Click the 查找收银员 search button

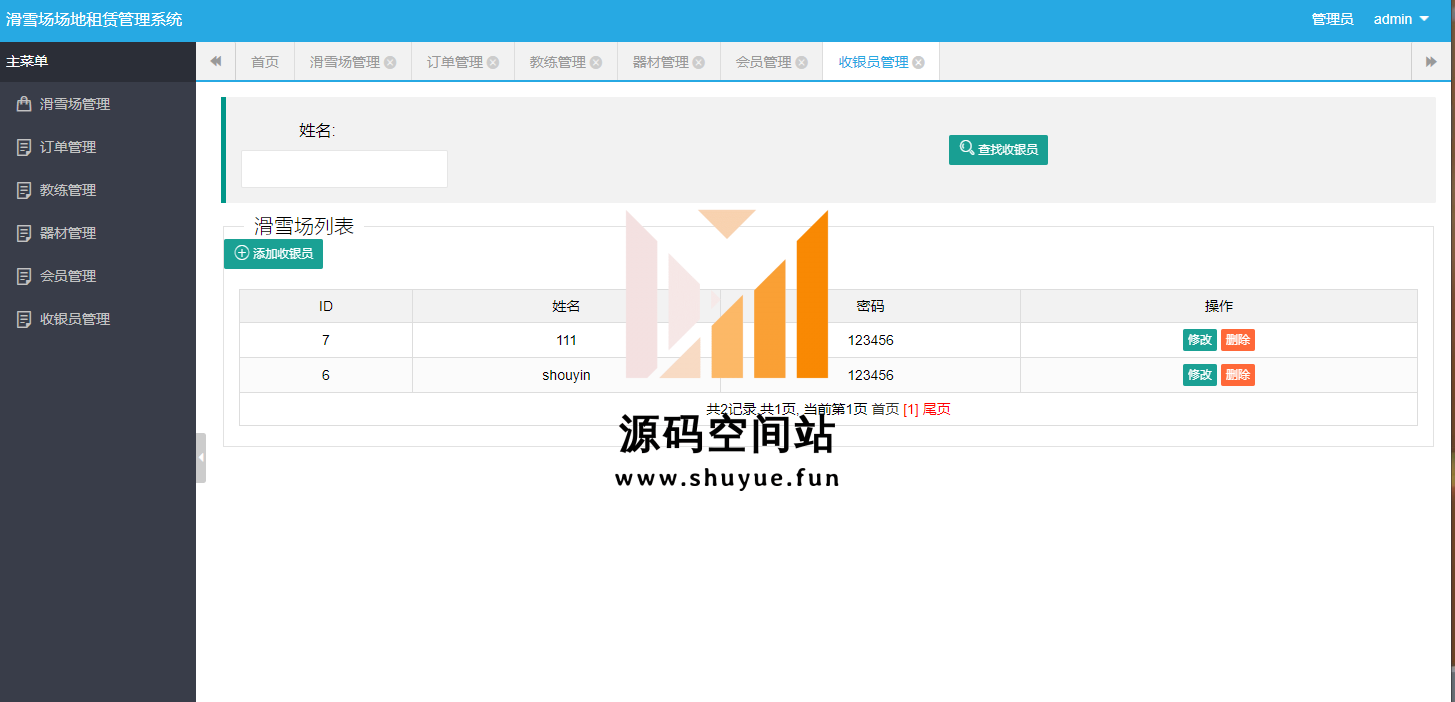(x=998, y=150)
